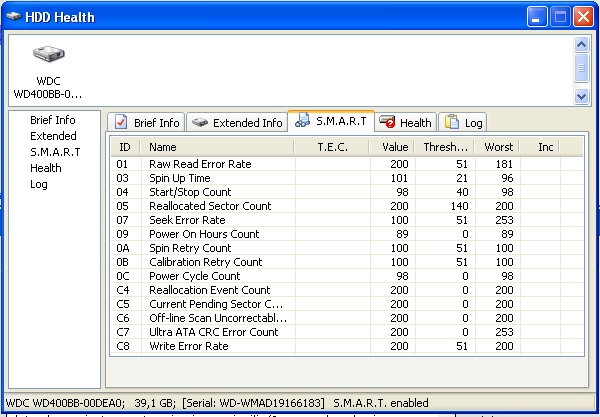Select the Power On Hours Count row
Screen dimensions: 600x417
[x=347, y=234]
